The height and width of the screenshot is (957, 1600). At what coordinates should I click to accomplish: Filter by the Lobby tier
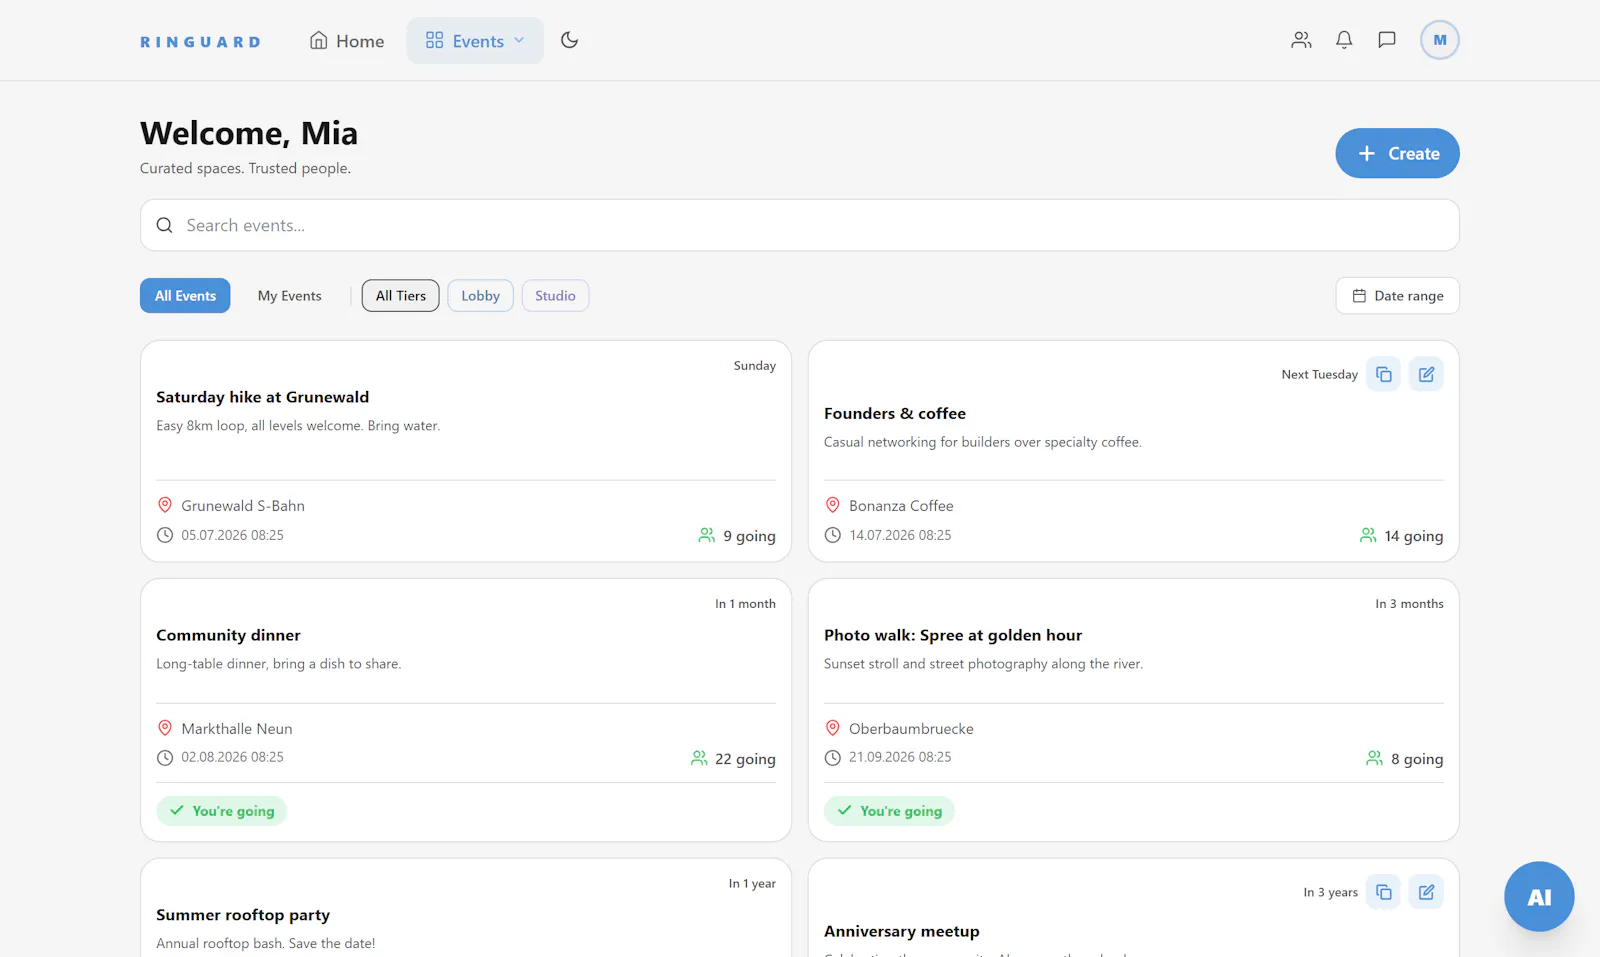click(480, 296)
